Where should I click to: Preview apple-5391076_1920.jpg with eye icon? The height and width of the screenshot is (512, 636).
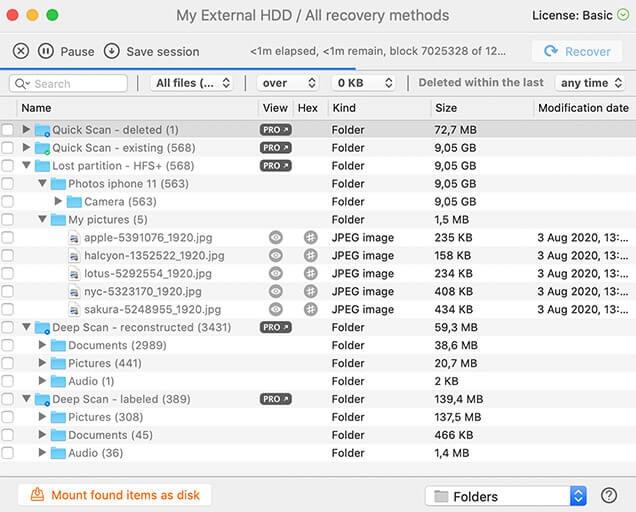tap(276, 237)
